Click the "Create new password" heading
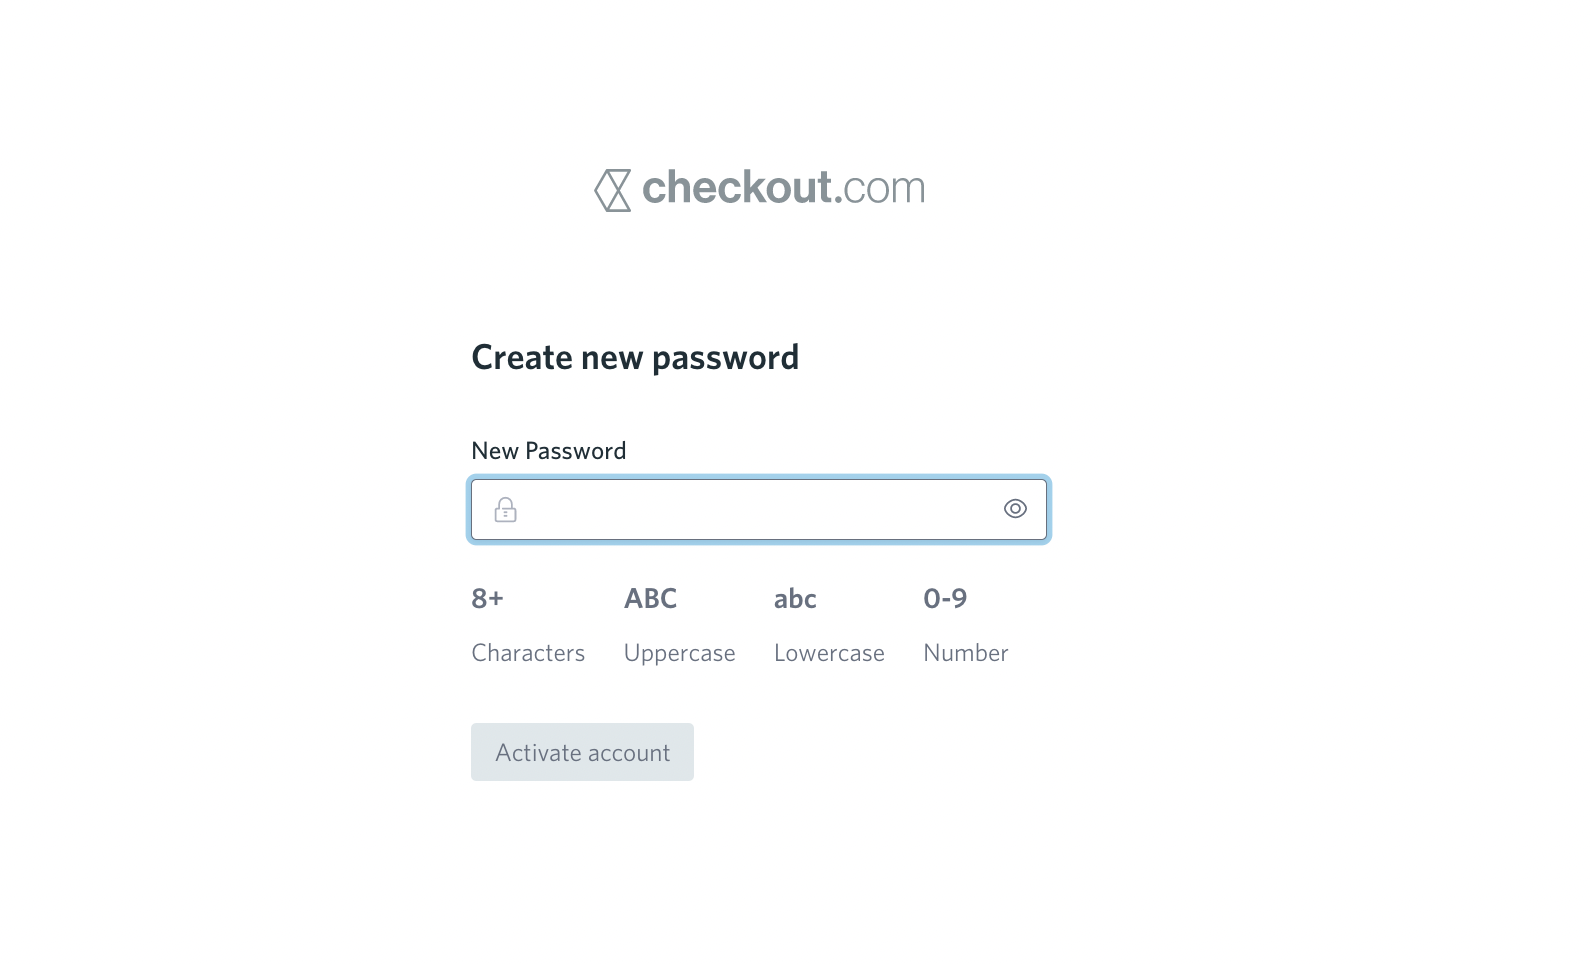Viewport: 1590px width, 964px height. click(635, 358)
